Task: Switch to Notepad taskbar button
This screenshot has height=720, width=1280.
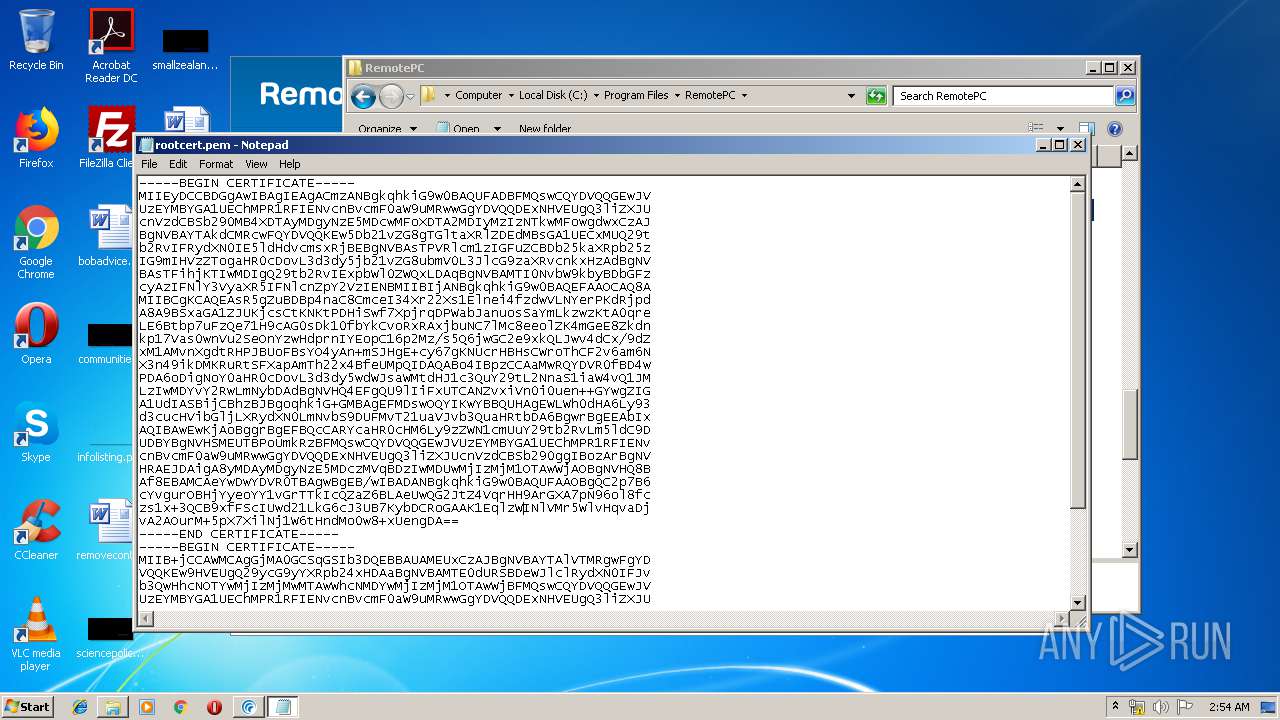Action: click(x=283, y=707)
